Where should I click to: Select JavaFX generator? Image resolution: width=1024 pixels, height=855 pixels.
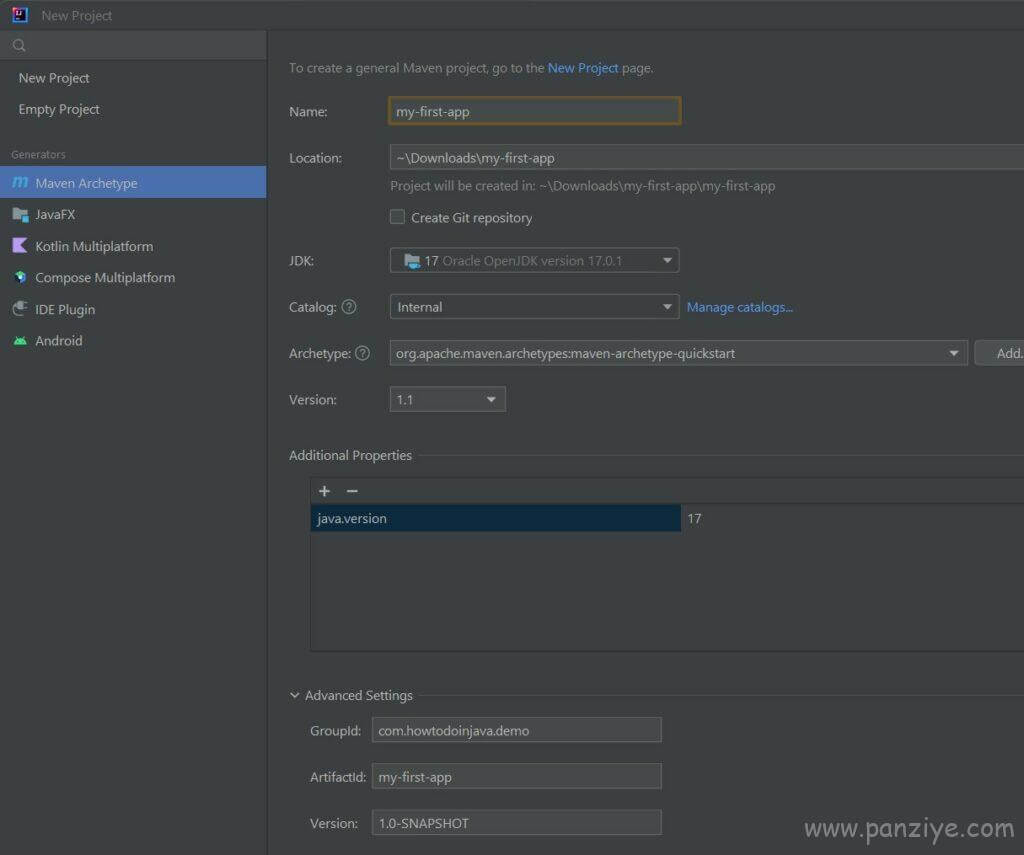[133, 214]
